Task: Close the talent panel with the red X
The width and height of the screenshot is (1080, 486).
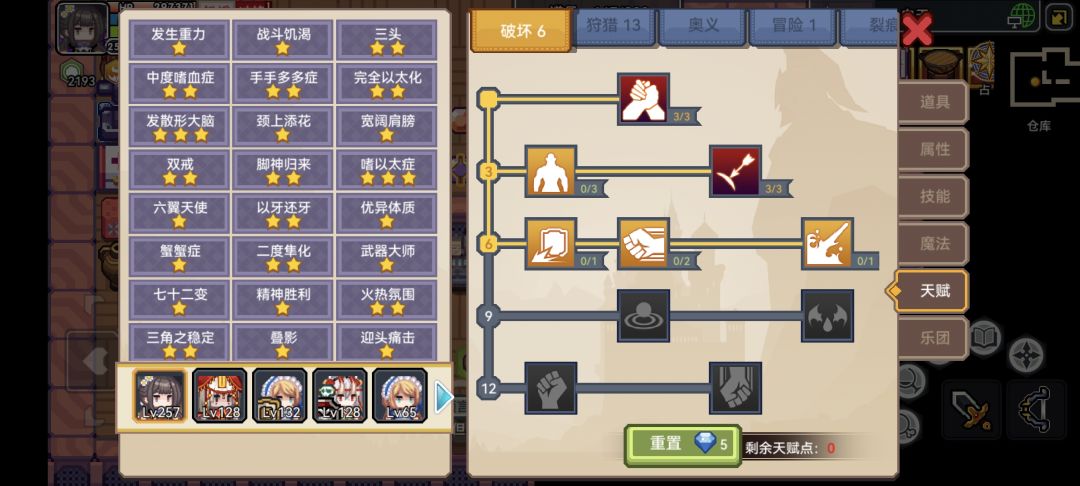Action: 917,30
